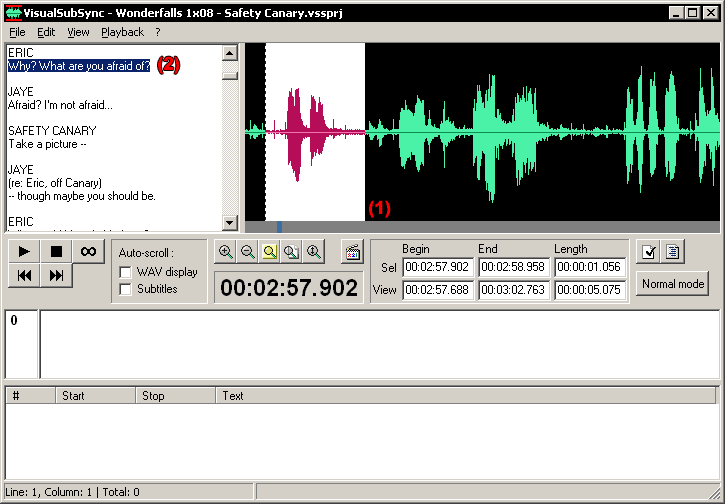Zoom in on the waveform
The height and width of the screenshot is (504, 725).
[226, 252]
